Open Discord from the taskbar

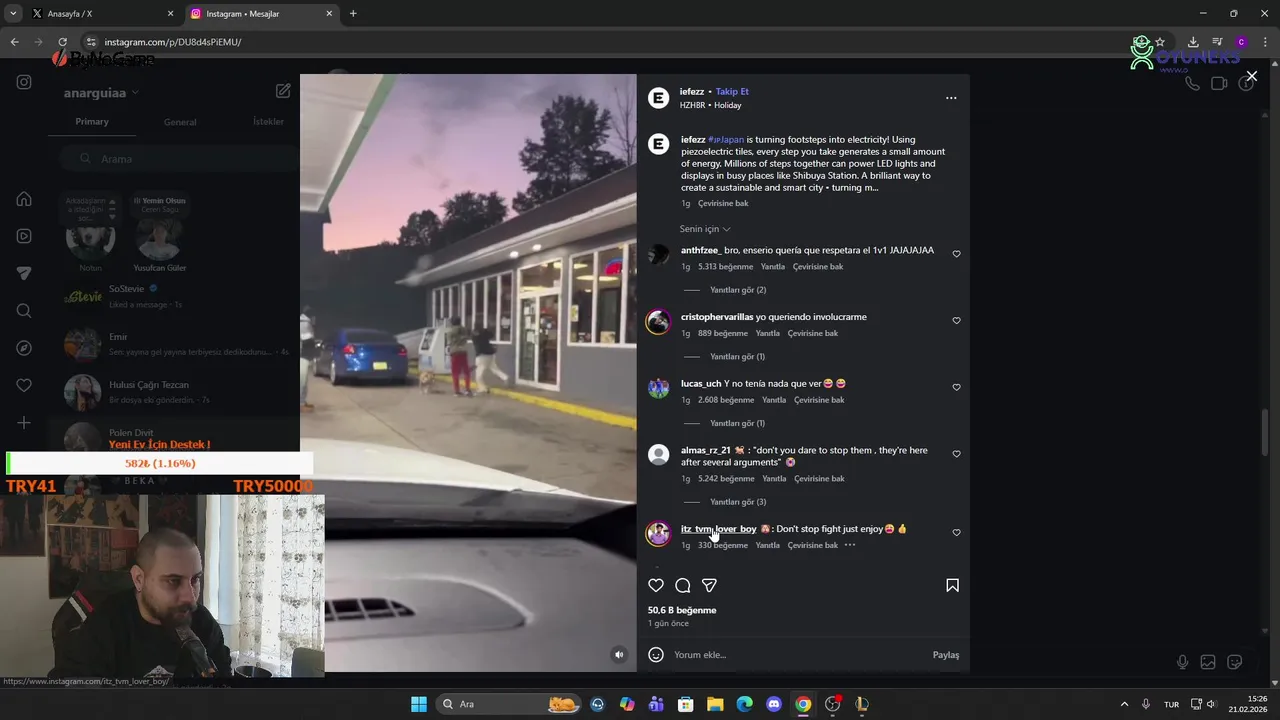click(773, 704)
